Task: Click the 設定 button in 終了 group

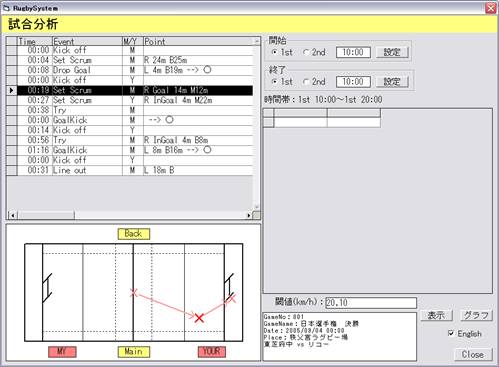Action: tap(392, 82)
